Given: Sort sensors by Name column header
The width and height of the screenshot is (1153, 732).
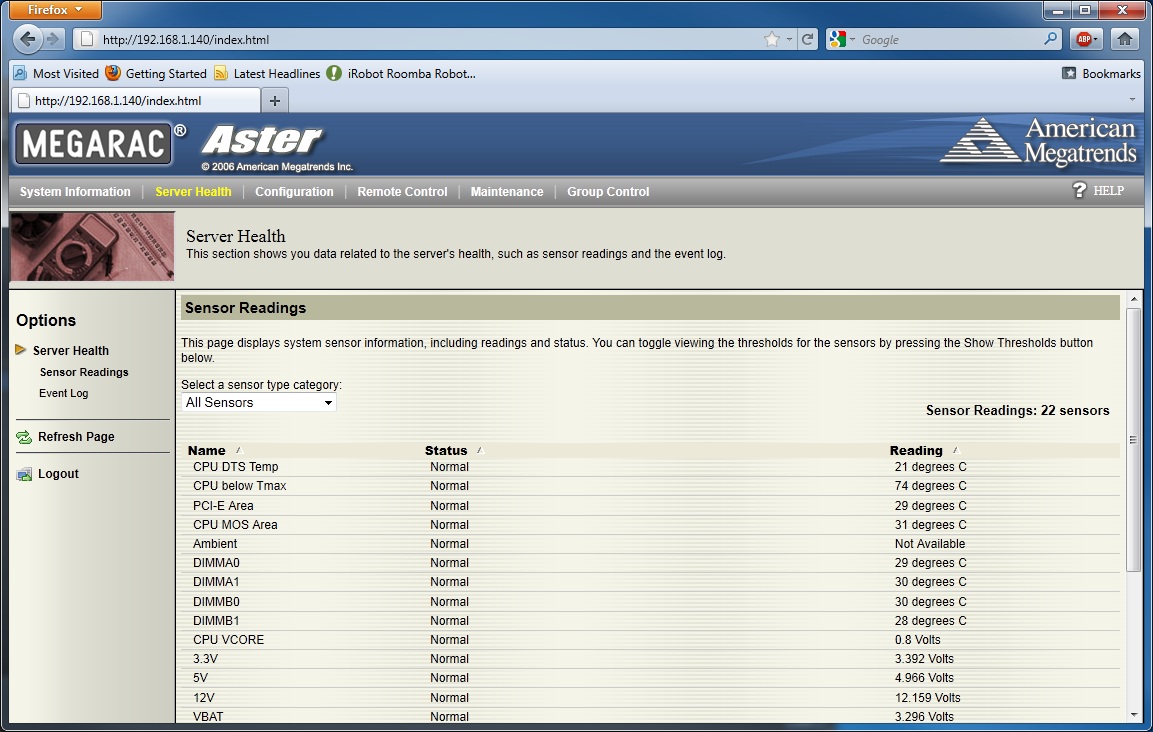Looking at the screenshot, I should coord(207,450).
